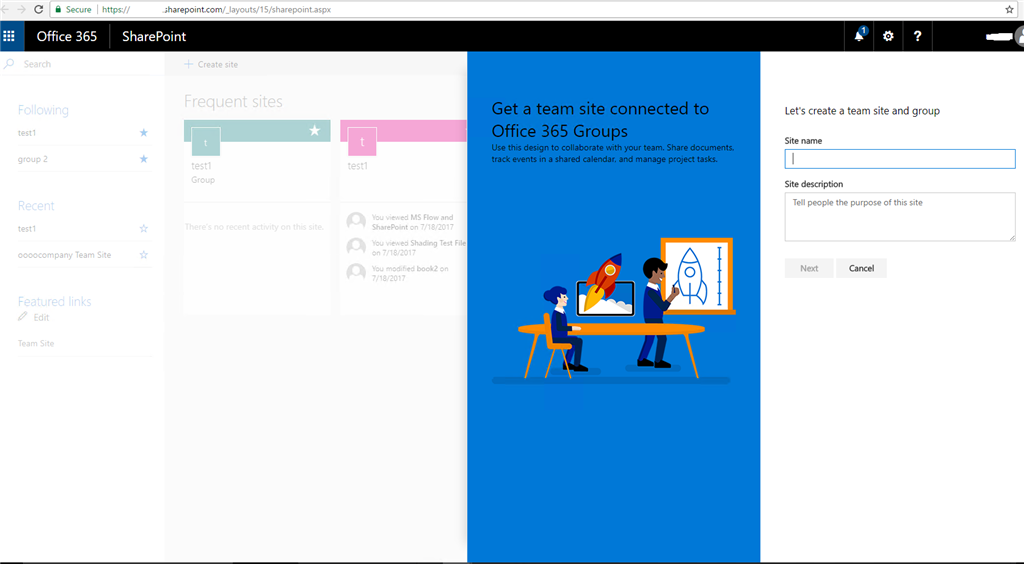Click the Recent section heading
The image size is (1024, 564).
36,206
